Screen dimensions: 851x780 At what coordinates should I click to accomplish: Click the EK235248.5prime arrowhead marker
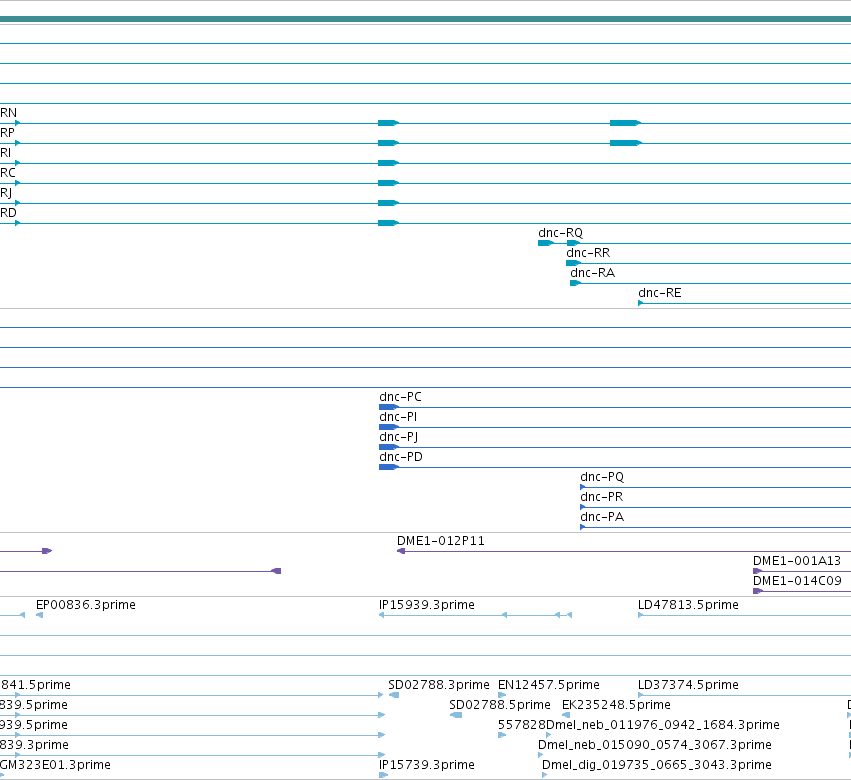tap(566, 715)
